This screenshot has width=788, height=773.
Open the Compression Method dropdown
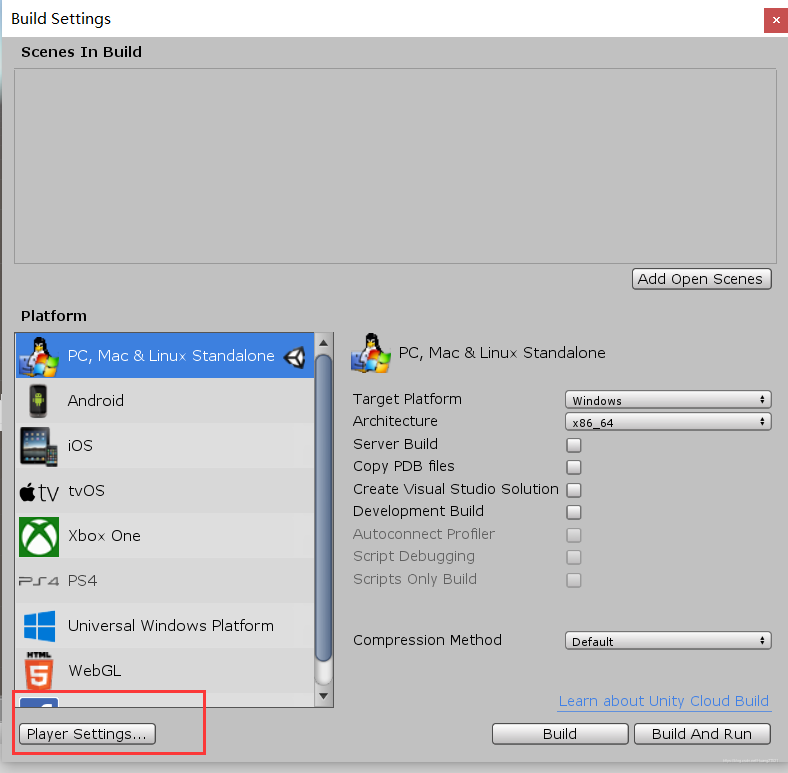tap(668, 641)
